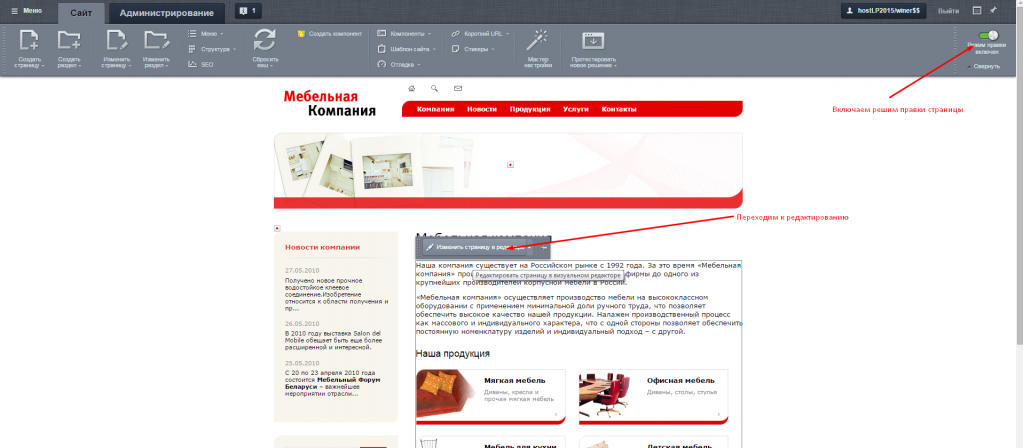Toggle the edit mode switch off
This screenshot has height=448, width=1023.
coord(988,35)
